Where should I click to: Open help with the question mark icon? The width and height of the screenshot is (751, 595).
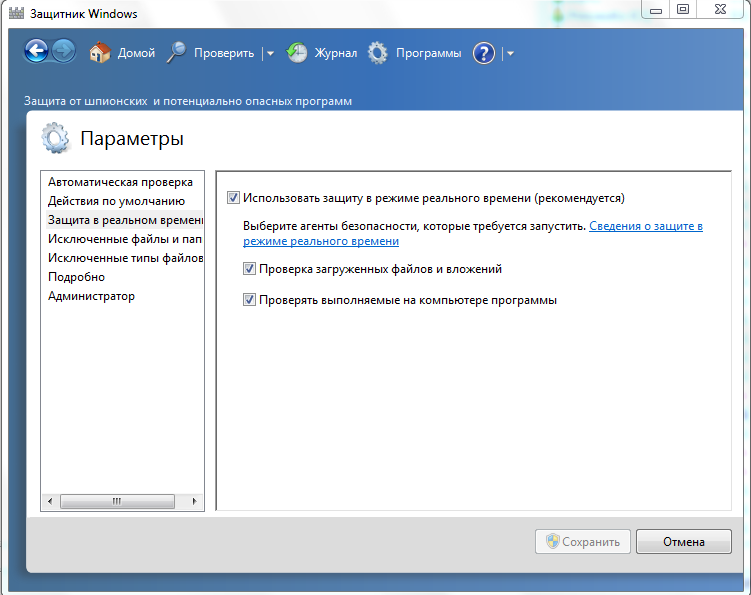click(x=484, y=53)
